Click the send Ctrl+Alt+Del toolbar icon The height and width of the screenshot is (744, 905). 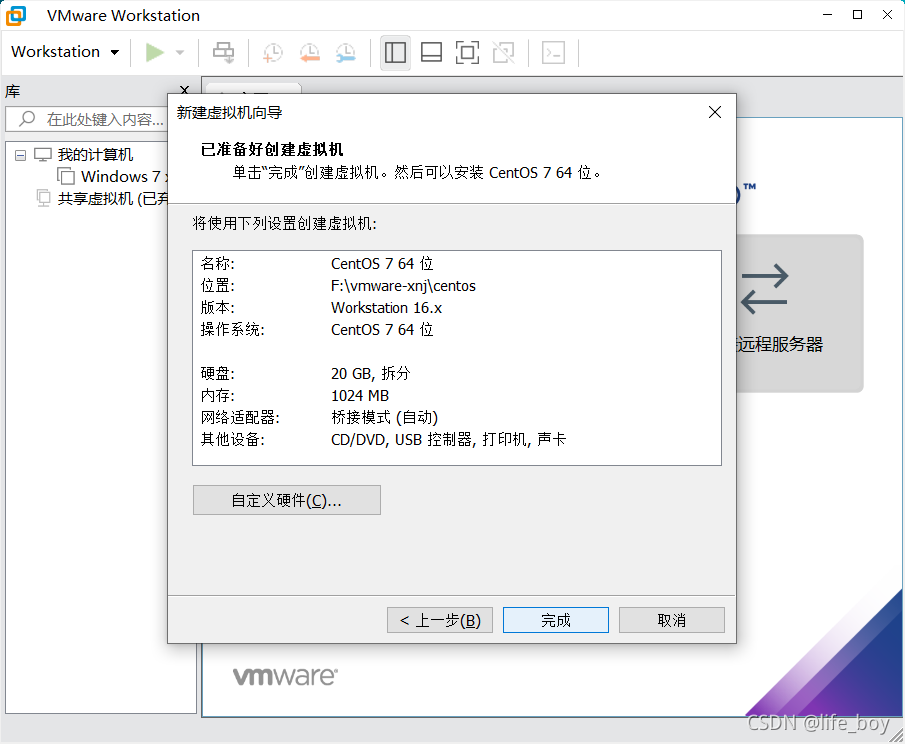pos(223,53)
